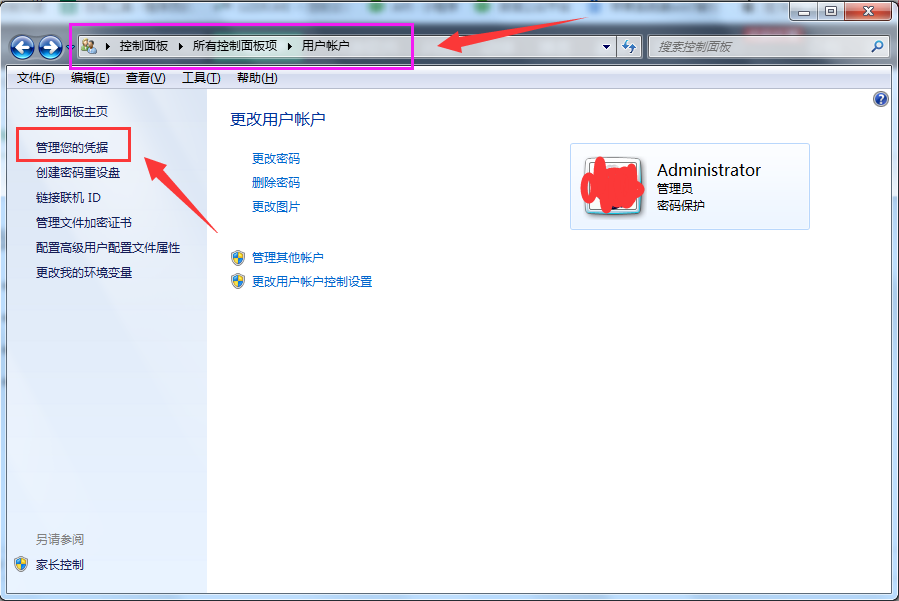Click the Administrator account picture
The height and width of the screenshot is (601, 899).
click(612, 186)
